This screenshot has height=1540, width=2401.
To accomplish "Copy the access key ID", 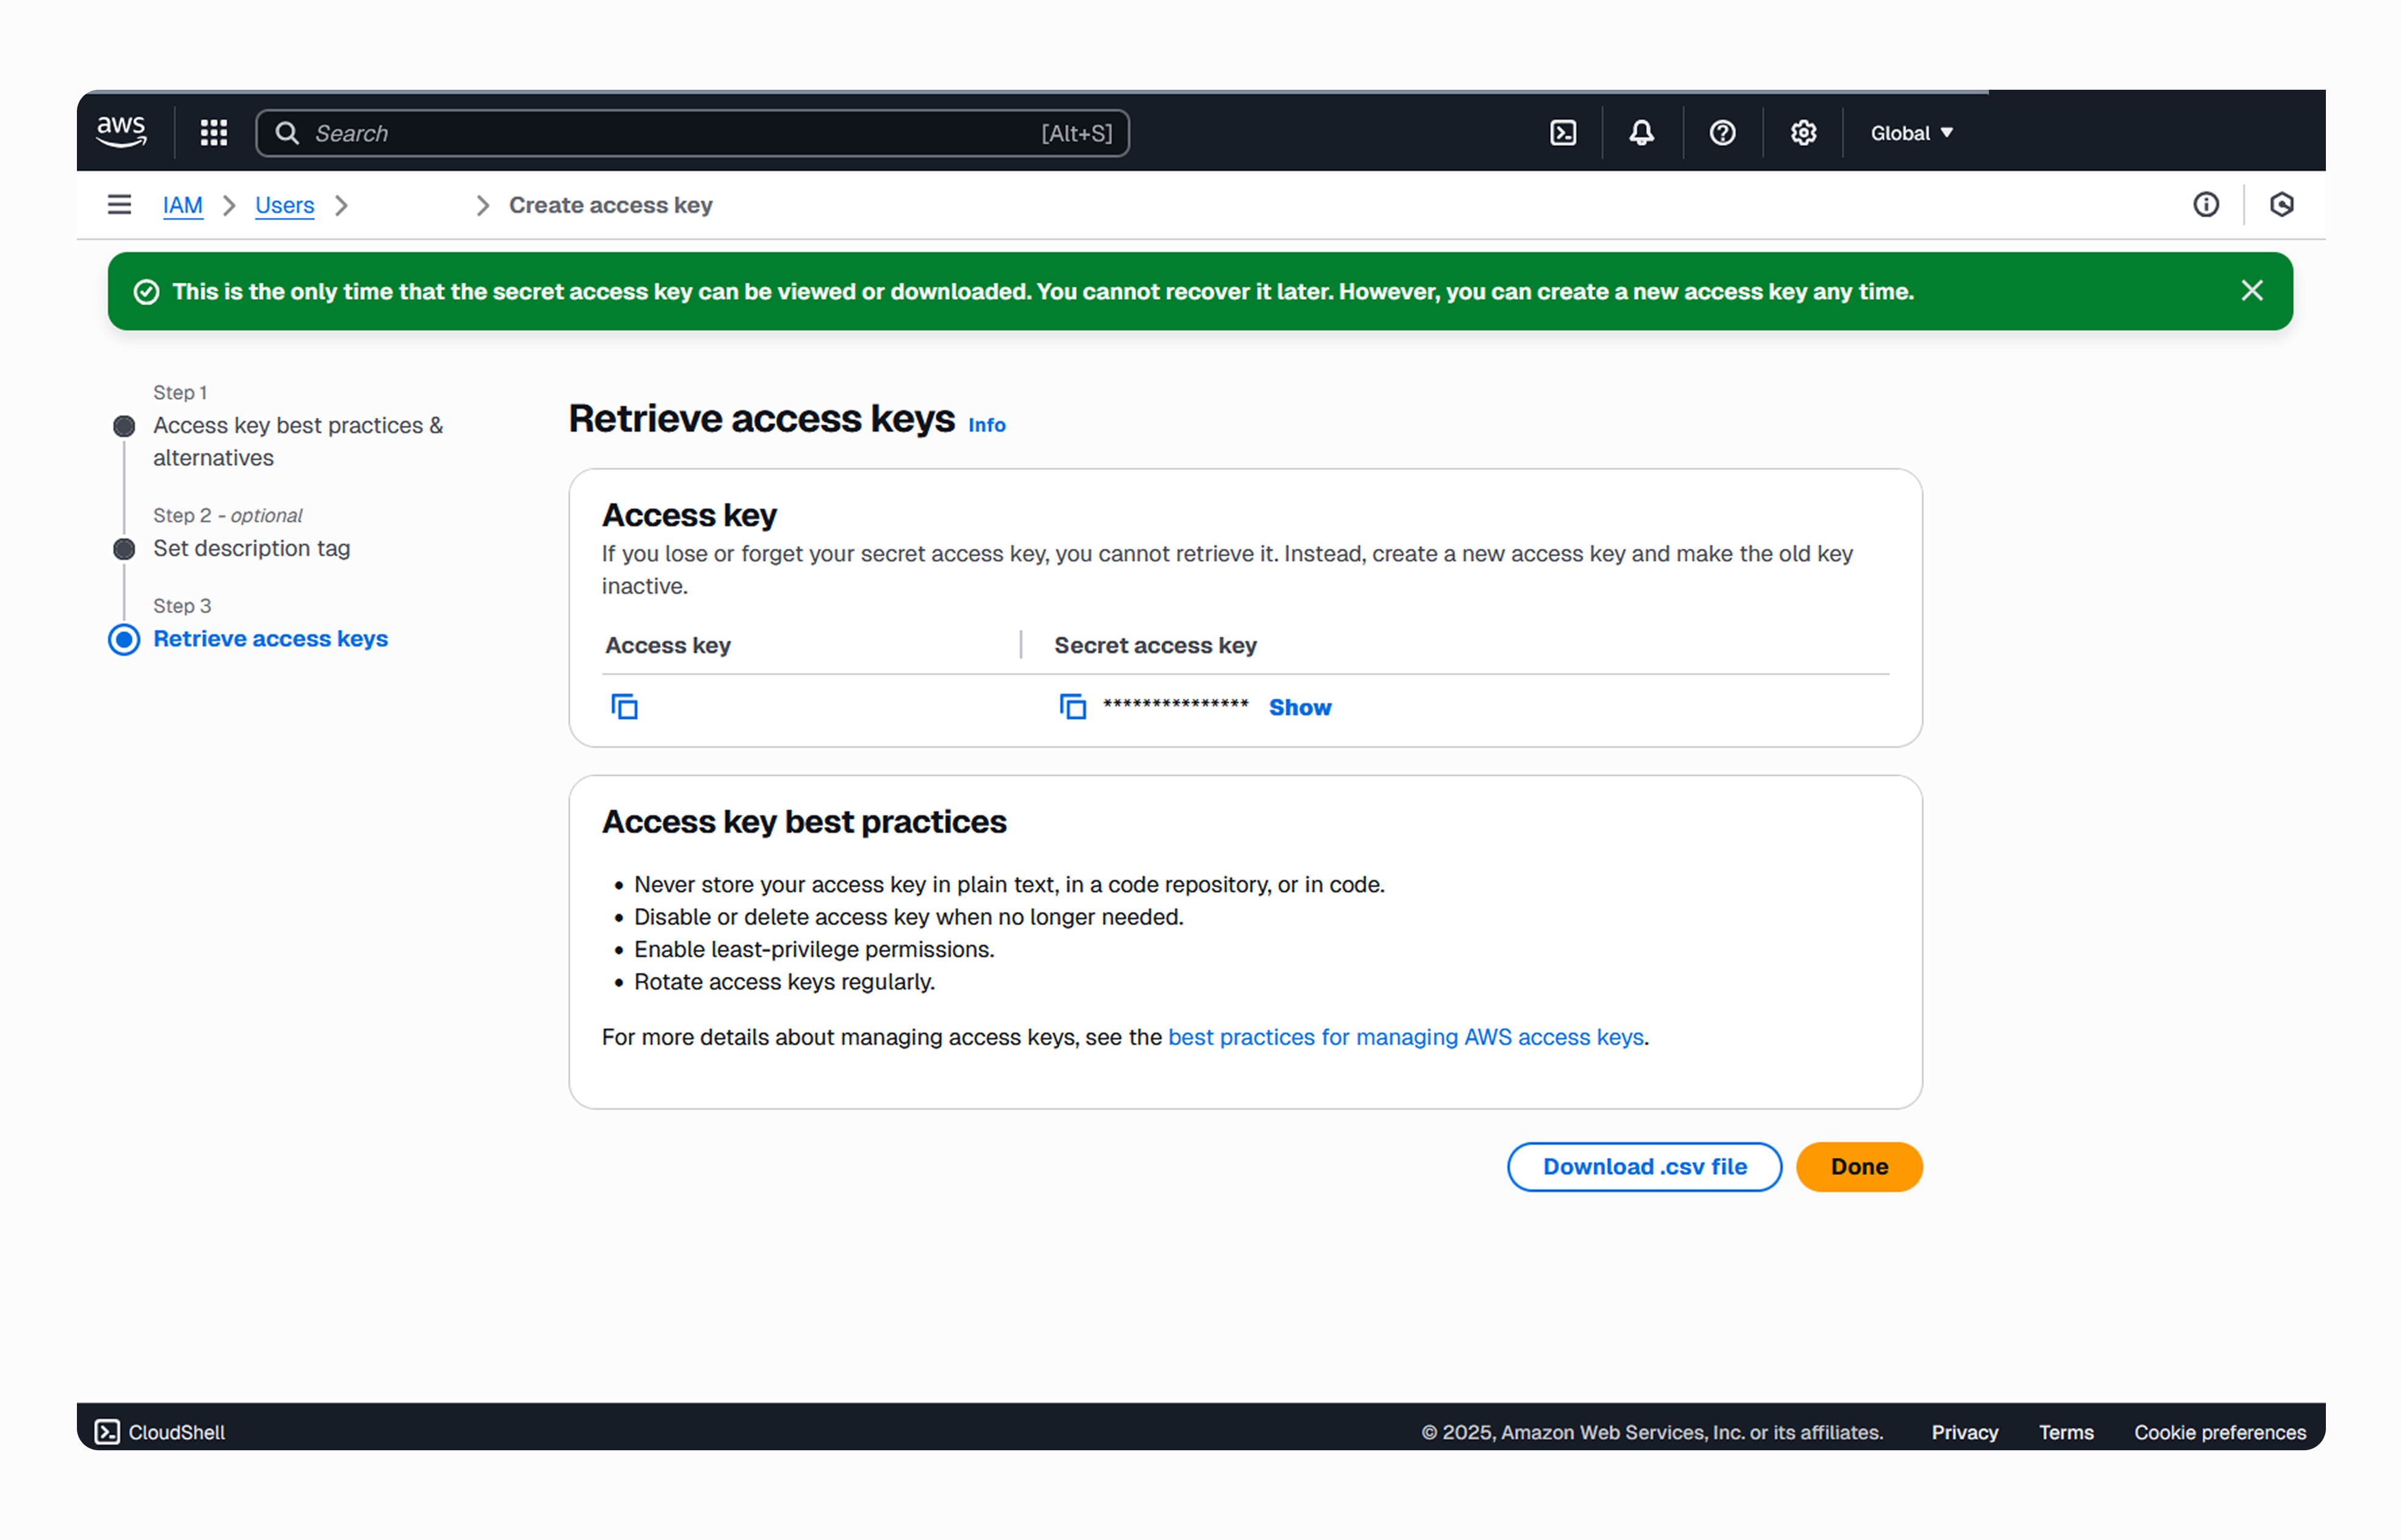I will click(624, 707).
